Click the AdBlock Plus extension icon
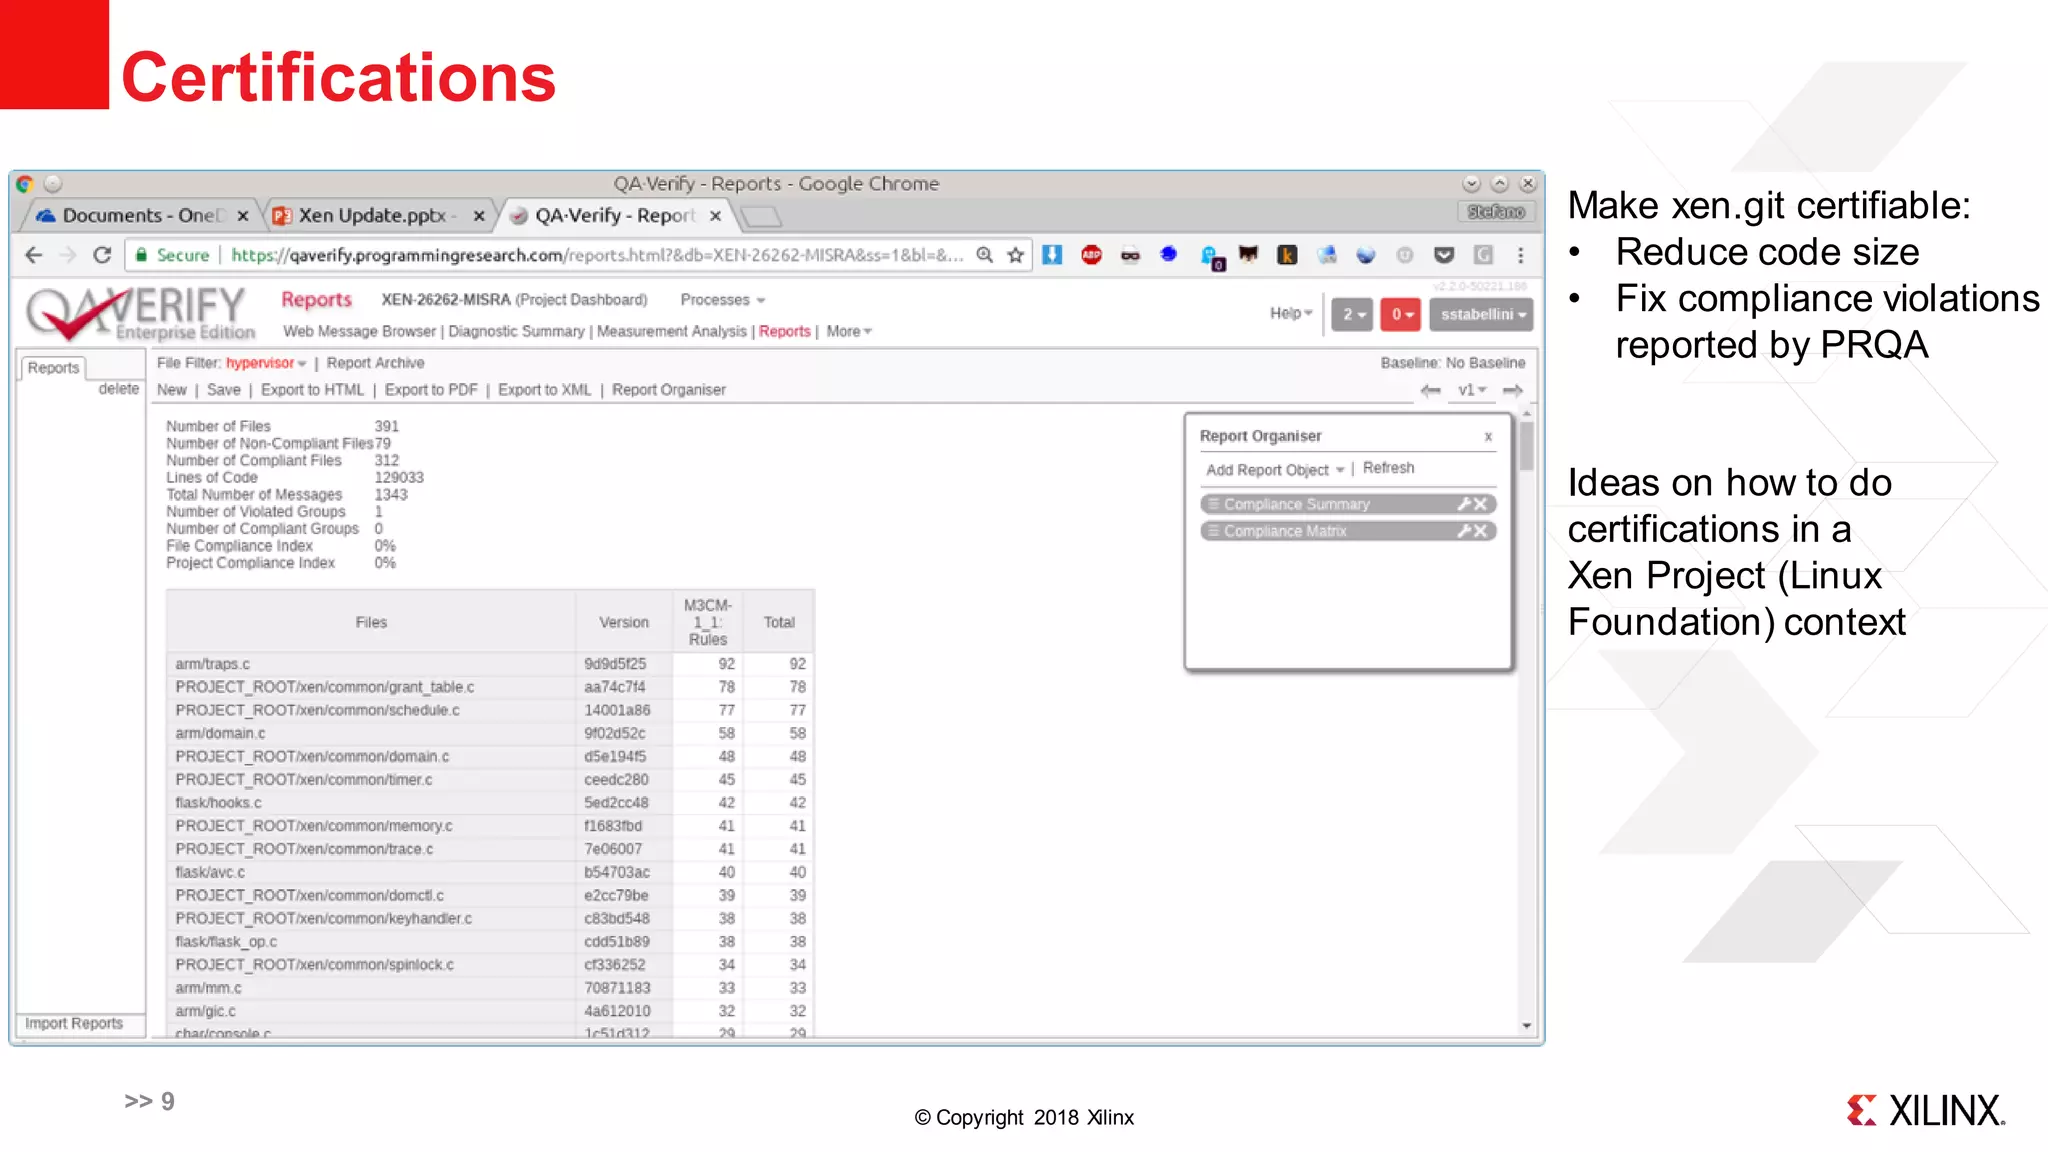Viewport: 2048px width, 1152px height. (1091, 255)
